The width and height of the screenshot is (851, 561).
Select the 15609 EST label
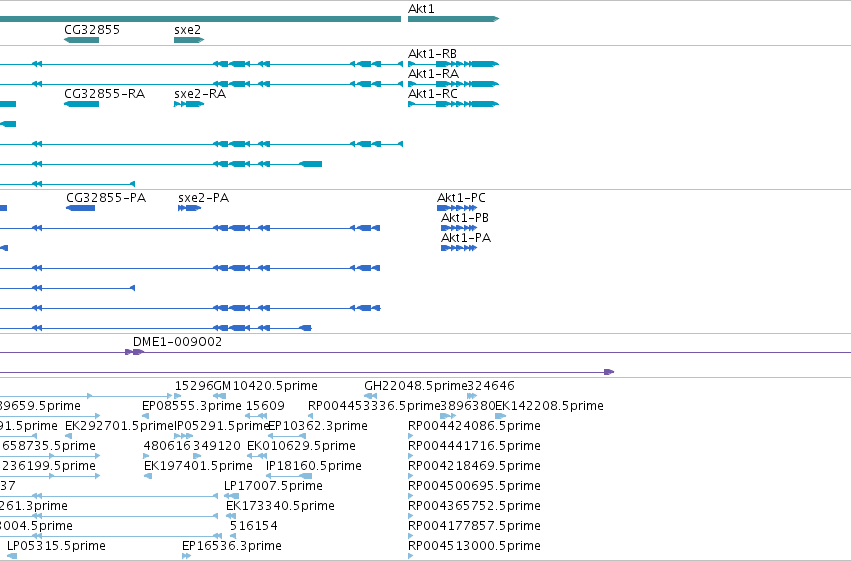tap(265, 406)
